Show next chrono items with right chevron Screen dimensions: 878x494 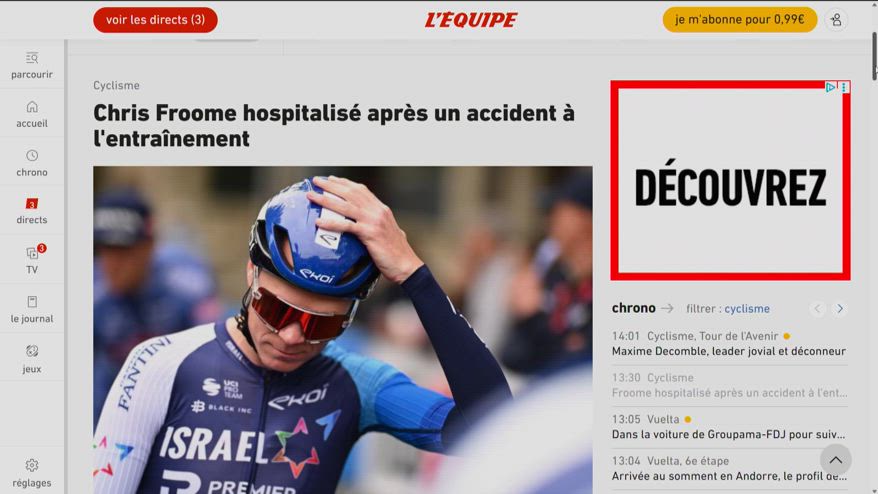point(840,309)
